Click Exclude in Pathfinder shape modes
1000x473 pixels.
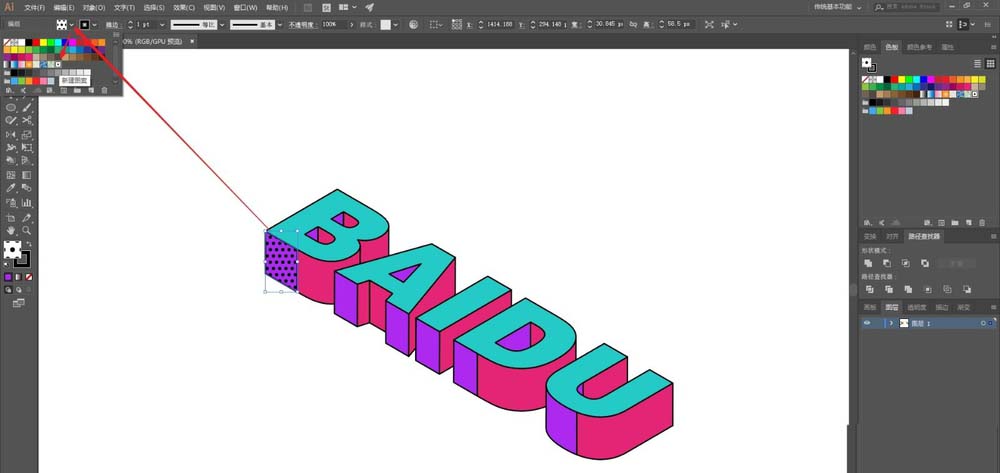coord(925,263)
